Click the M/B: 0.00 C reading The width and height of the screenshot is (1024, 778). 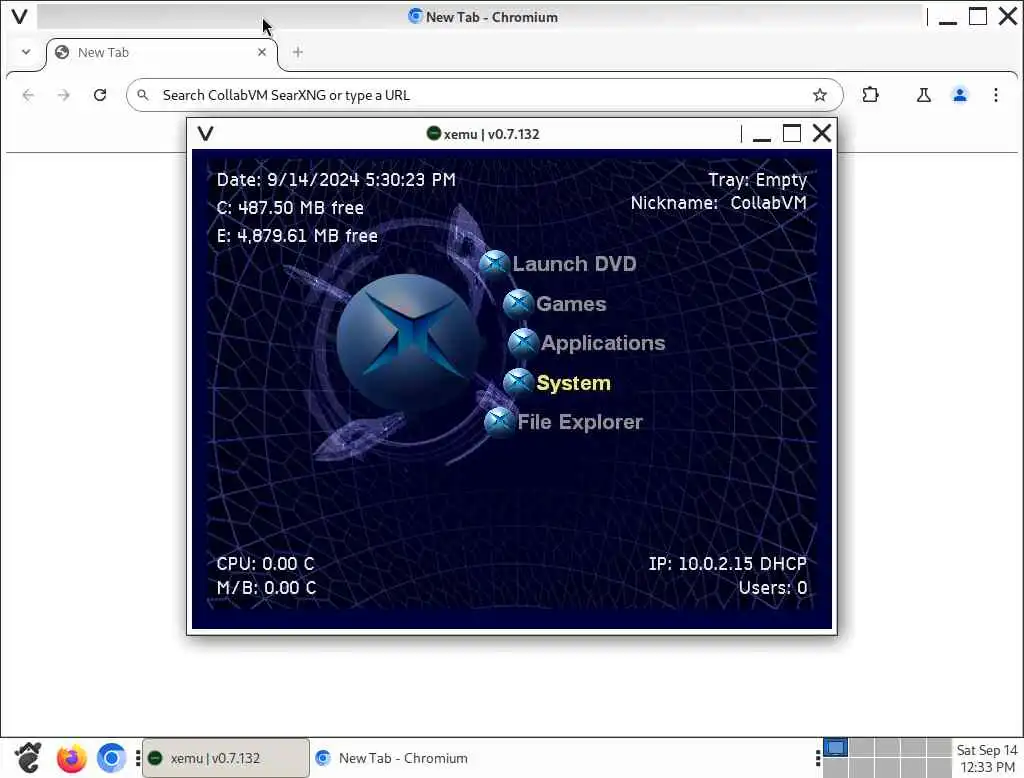[x=266, y=588]
